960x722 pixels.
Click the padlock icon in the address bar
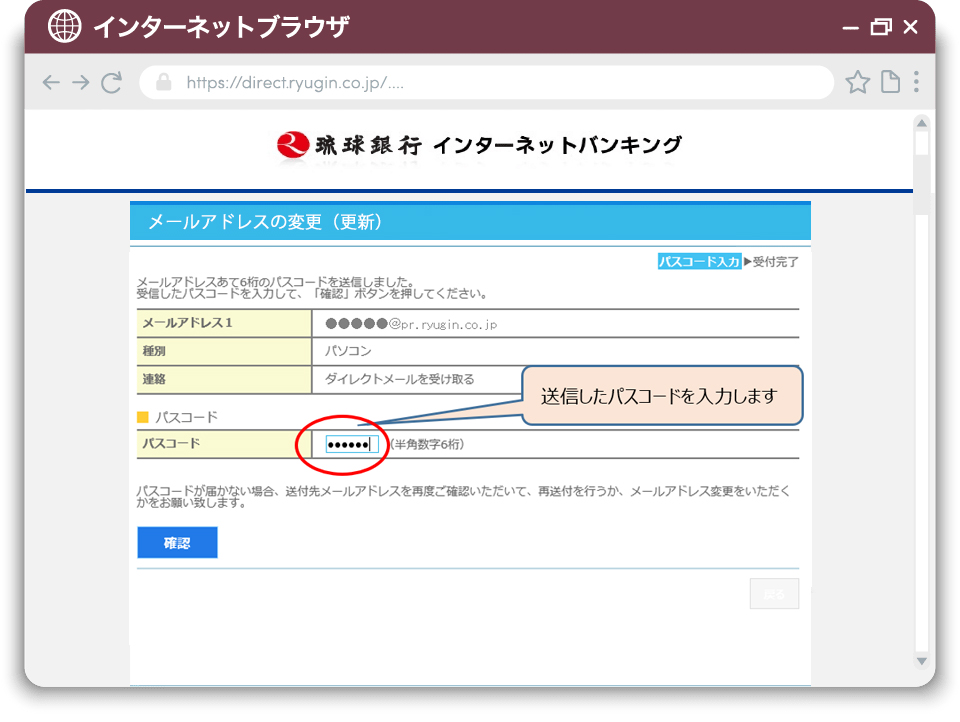tap(164, 83)
